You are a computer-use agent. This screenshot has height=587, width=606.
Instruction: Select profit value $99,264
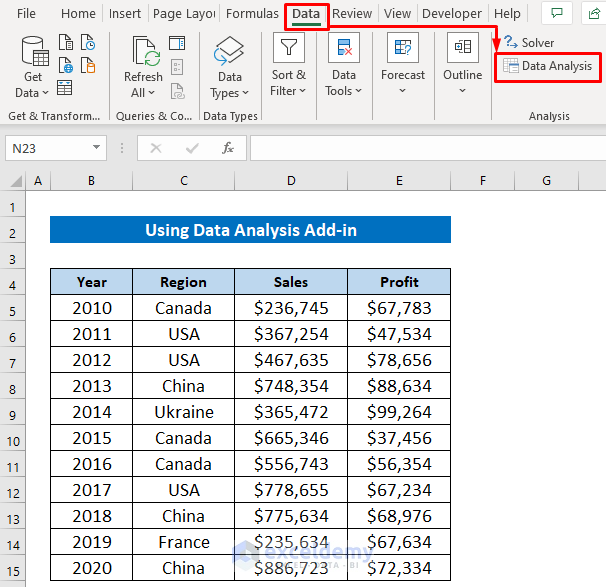coord(399,412)
